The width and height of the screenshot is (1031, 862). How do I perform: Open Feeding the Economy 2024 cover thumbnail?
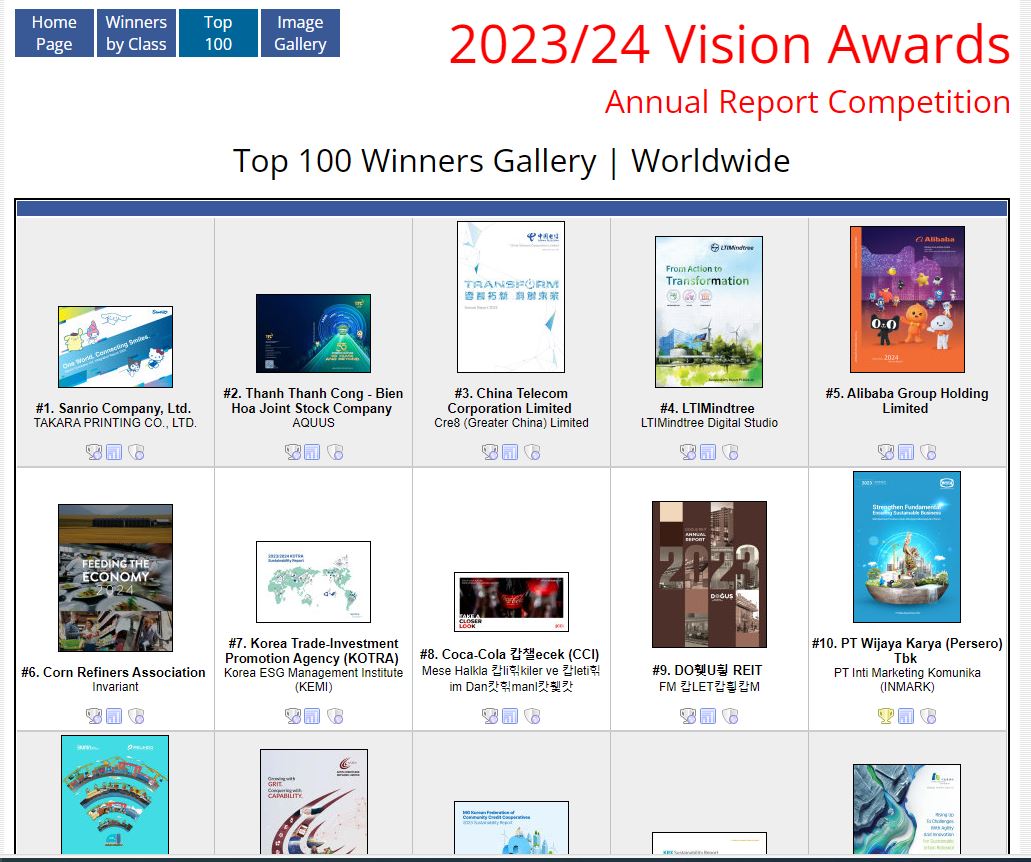(x=115, y=578)
